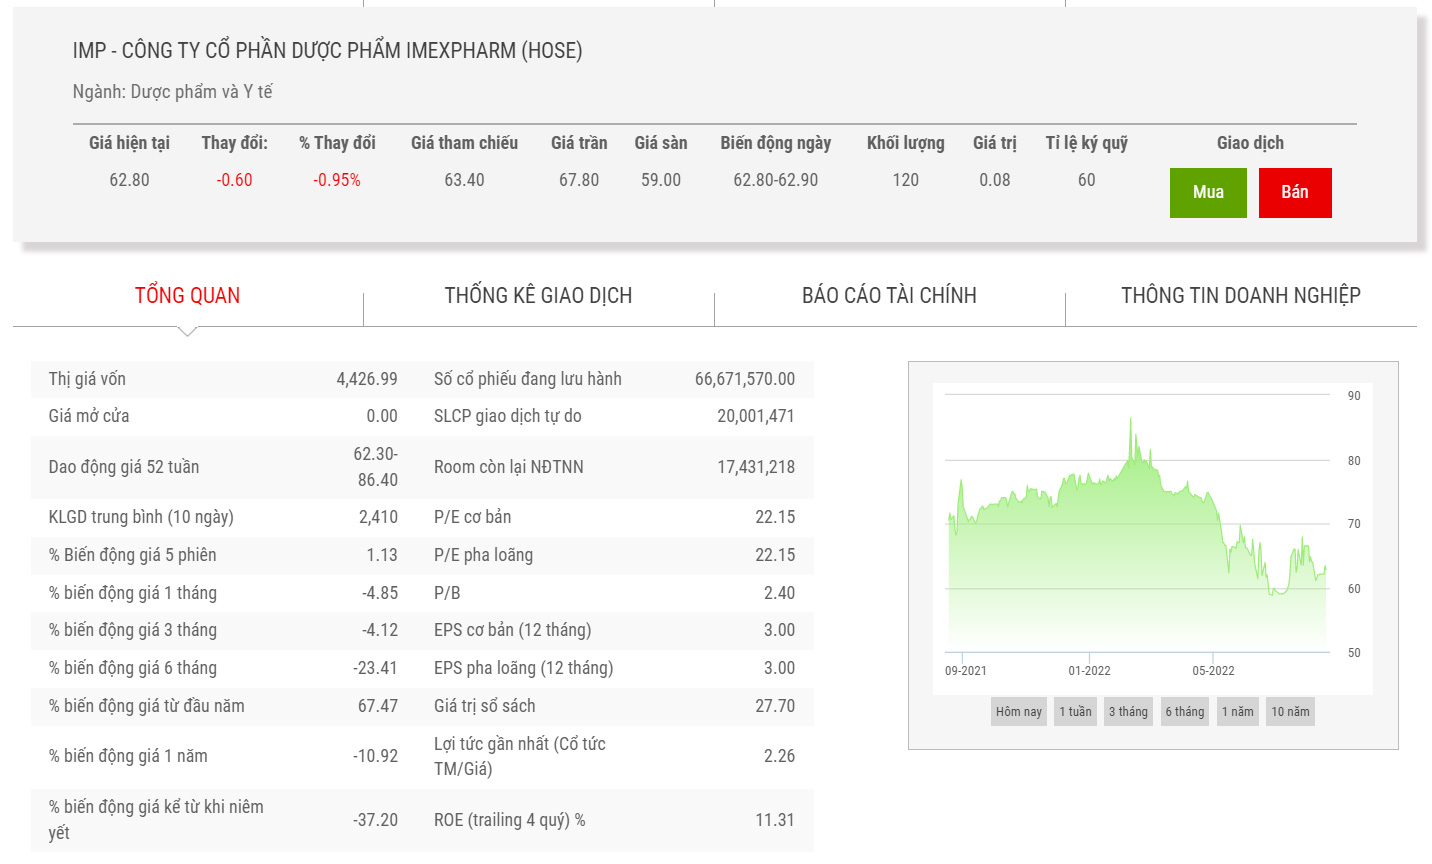The image size is (1432, 864).
Task: Click the Giá hiện tại value 62.80
Action: [129, 180]
